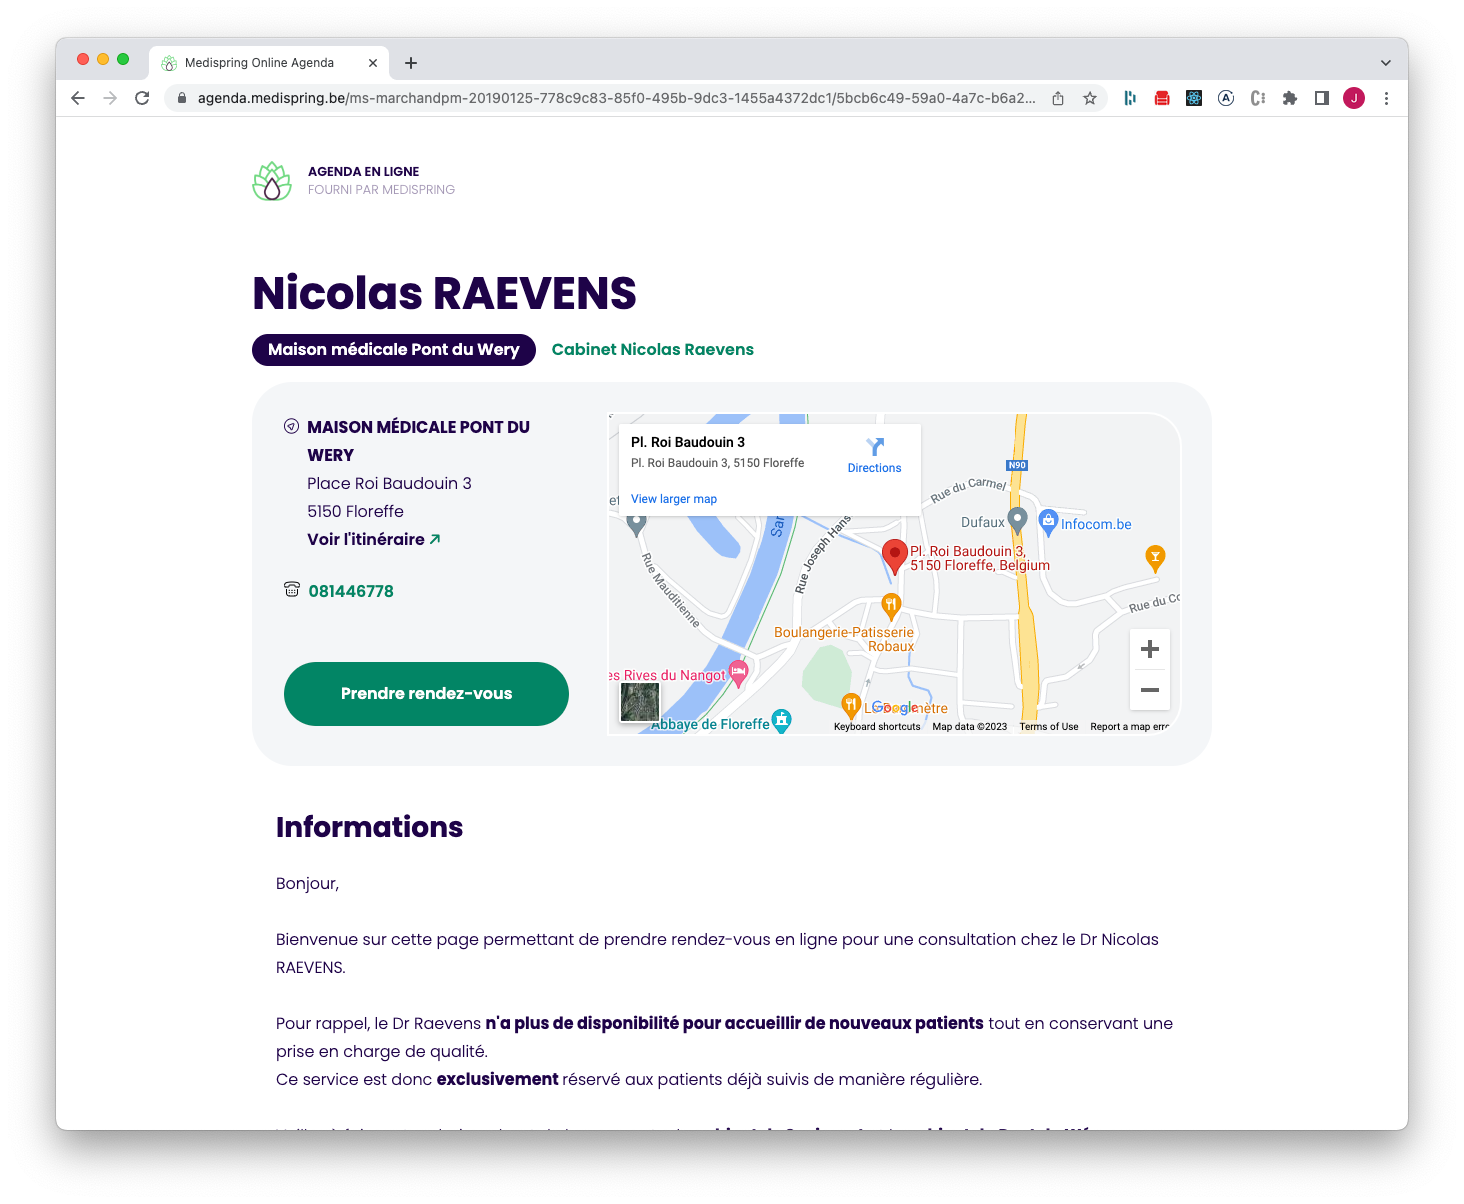
Task: Open the J profile avatar
Action: point(1354,98)
